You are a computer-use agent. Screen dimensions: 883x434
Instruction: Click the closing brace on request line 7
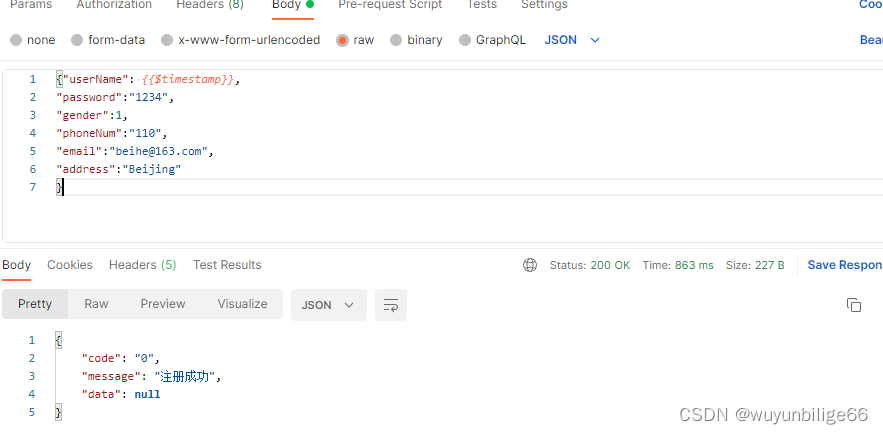click(x=59, y=187)
